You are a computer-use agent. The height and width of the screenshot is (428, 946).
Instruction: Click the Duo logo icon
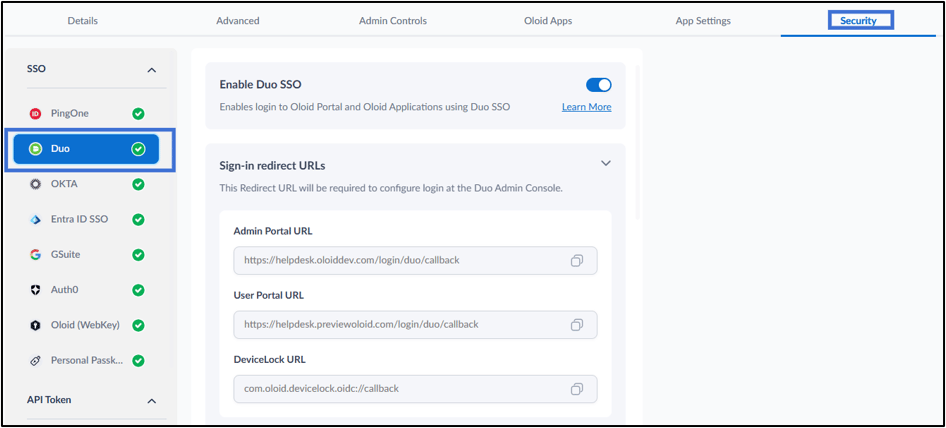(x=35, y=149)
